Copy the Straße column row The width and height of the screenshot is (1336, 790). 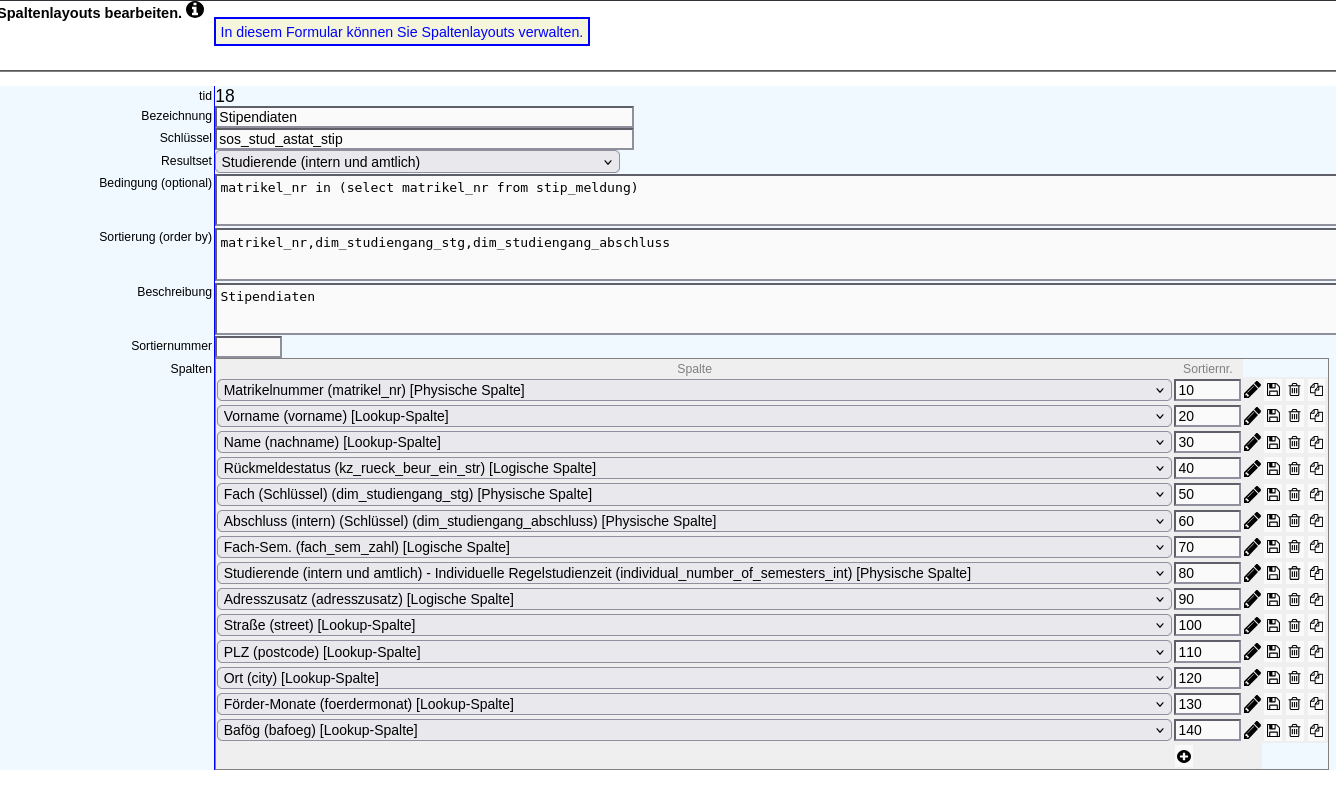1316,625
